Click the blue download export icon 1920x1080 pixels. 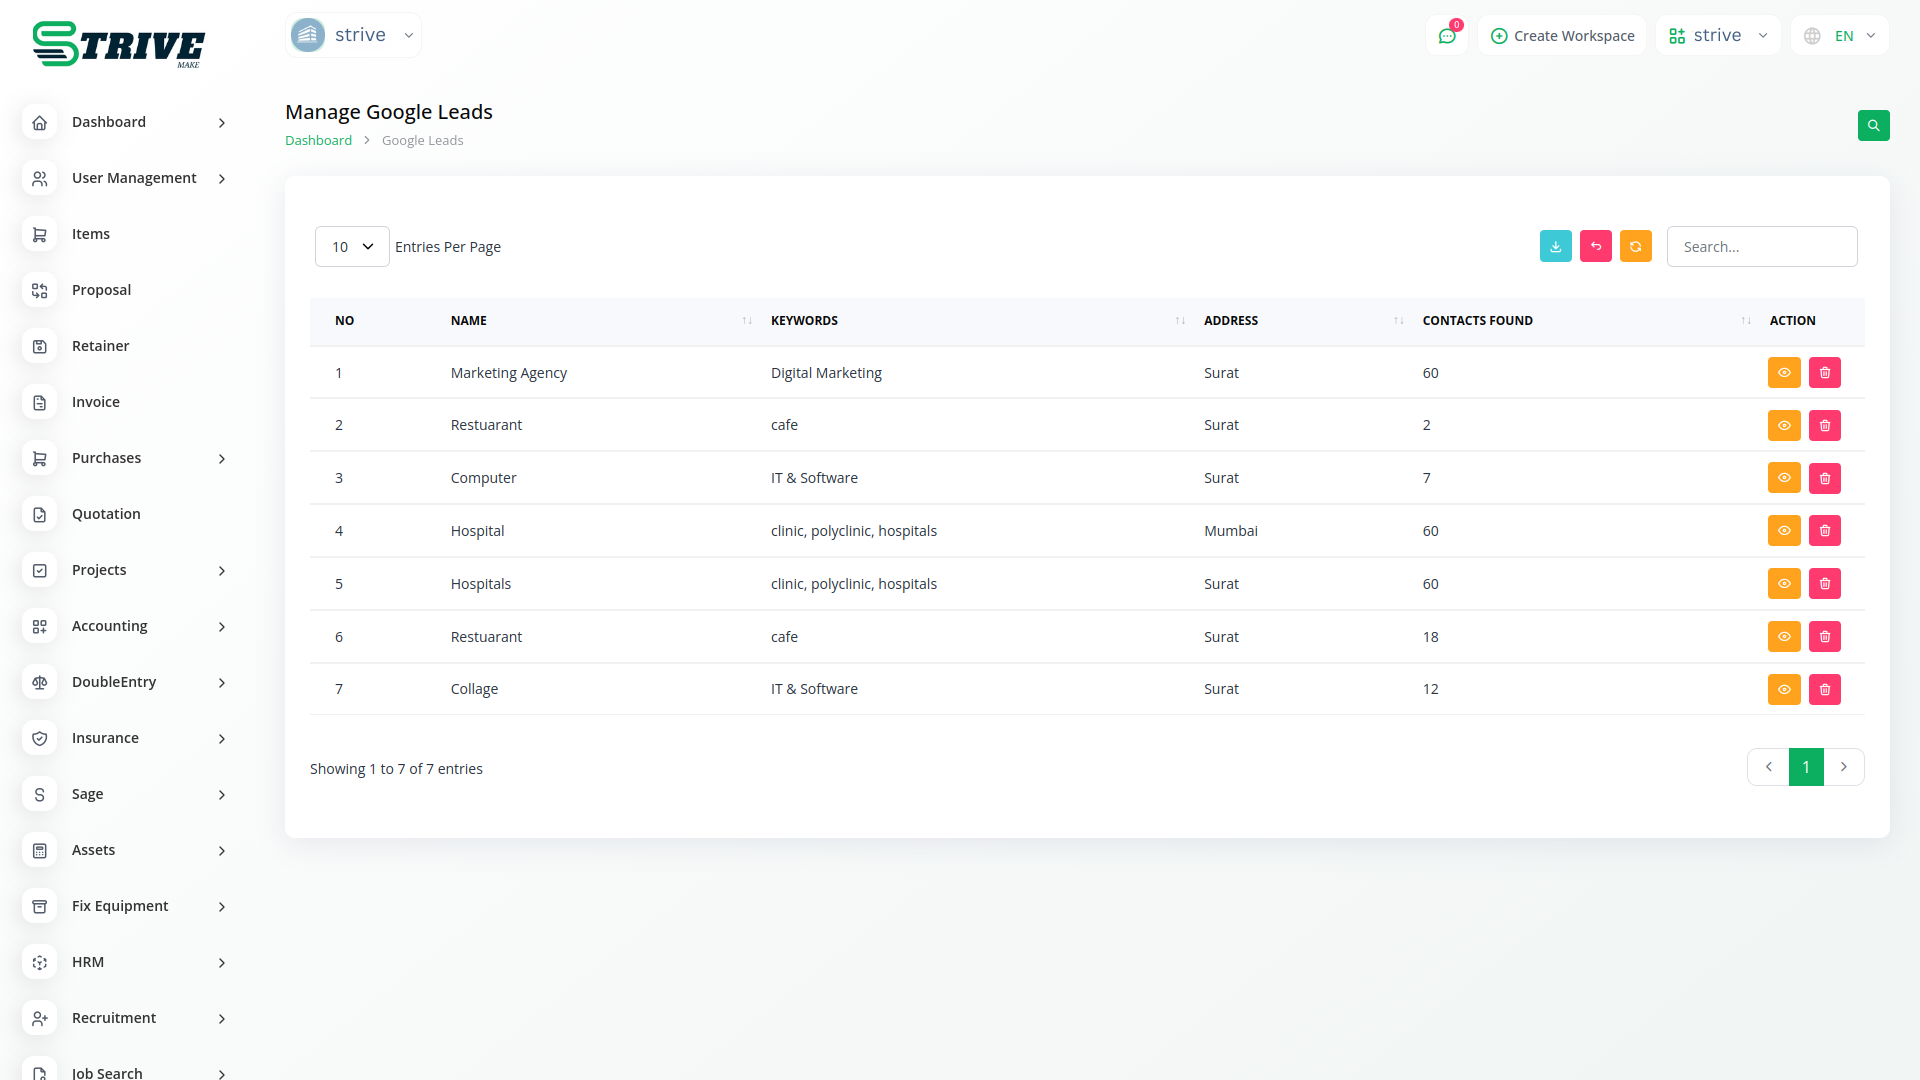pyautogui.click(x=1555, y=246)
